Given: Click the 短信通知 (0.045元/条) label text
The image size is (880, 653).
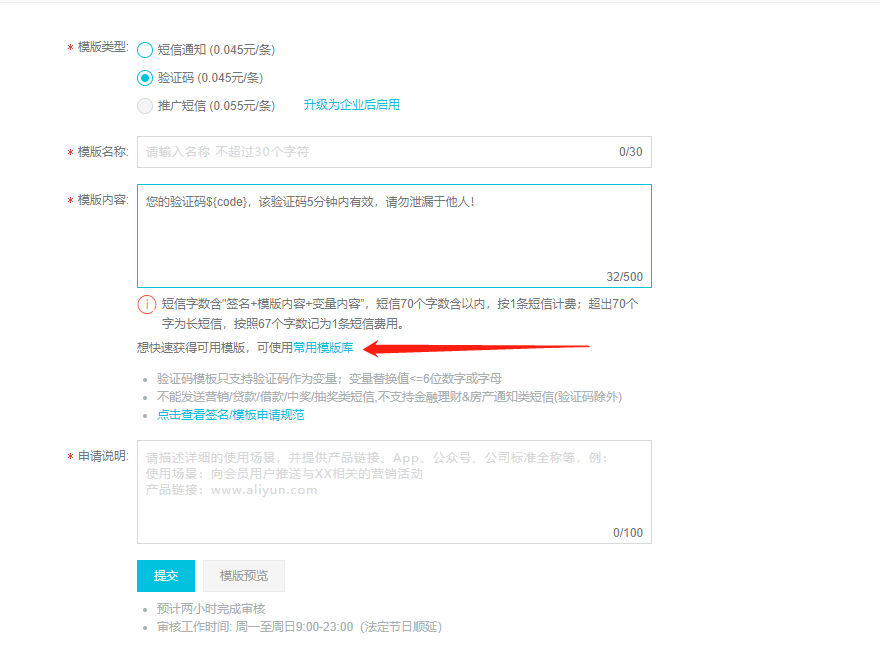Looking at the screenshot, I should click(x=216, y=50).
